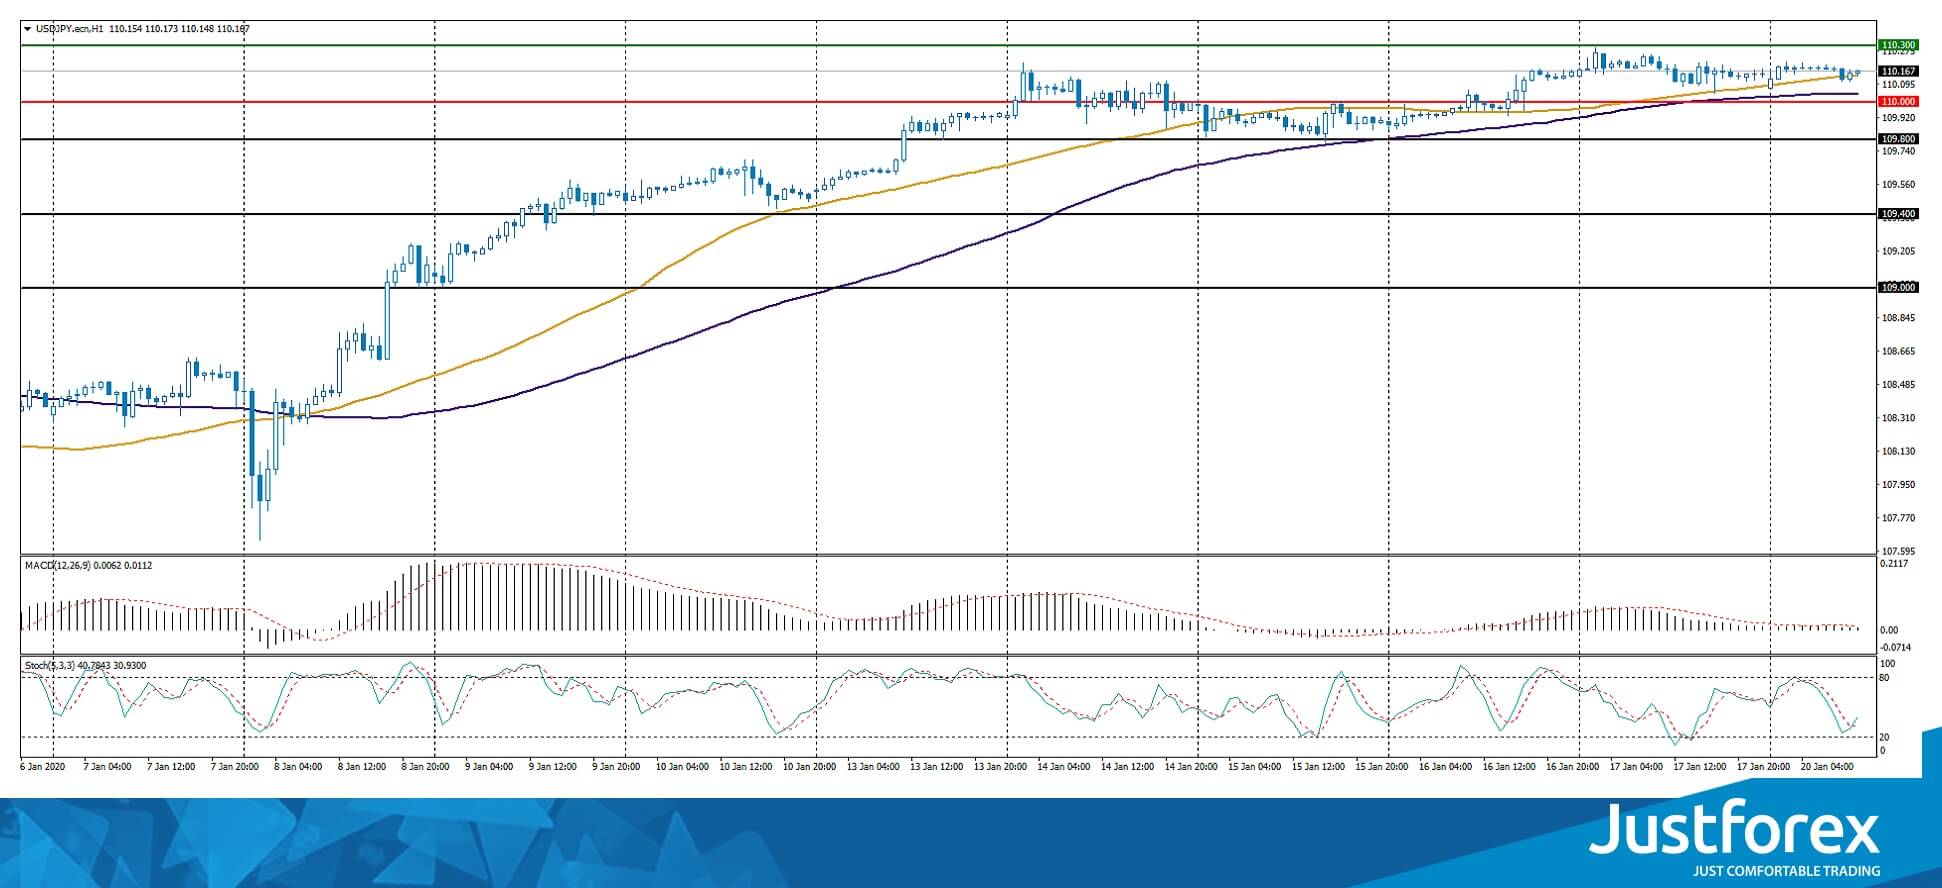Click the Stoch(5,3,3) indicator label
The height and width of the screenshot is (888, 1942).
51,665
